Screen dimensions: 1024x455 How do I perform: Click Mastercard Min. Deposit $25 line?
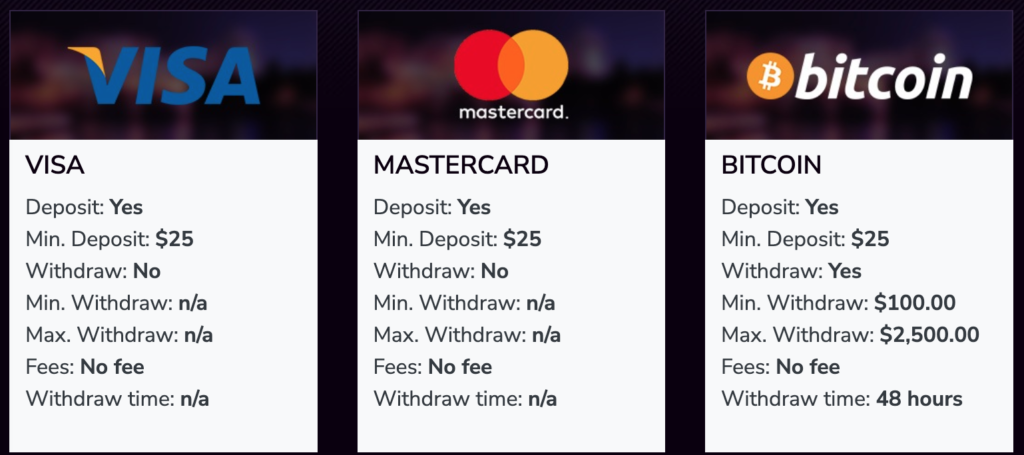(x=457, y=240)
